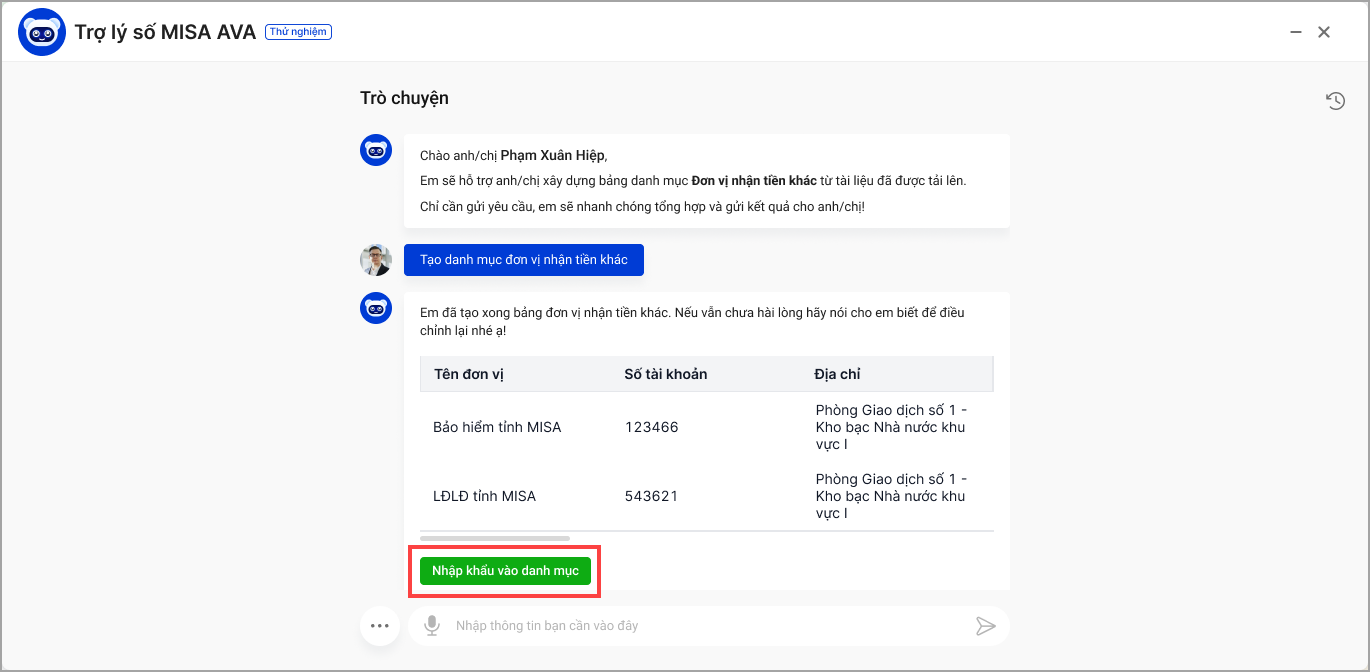Select the "Số tài khoản" column header

click(x=665, y=374)
